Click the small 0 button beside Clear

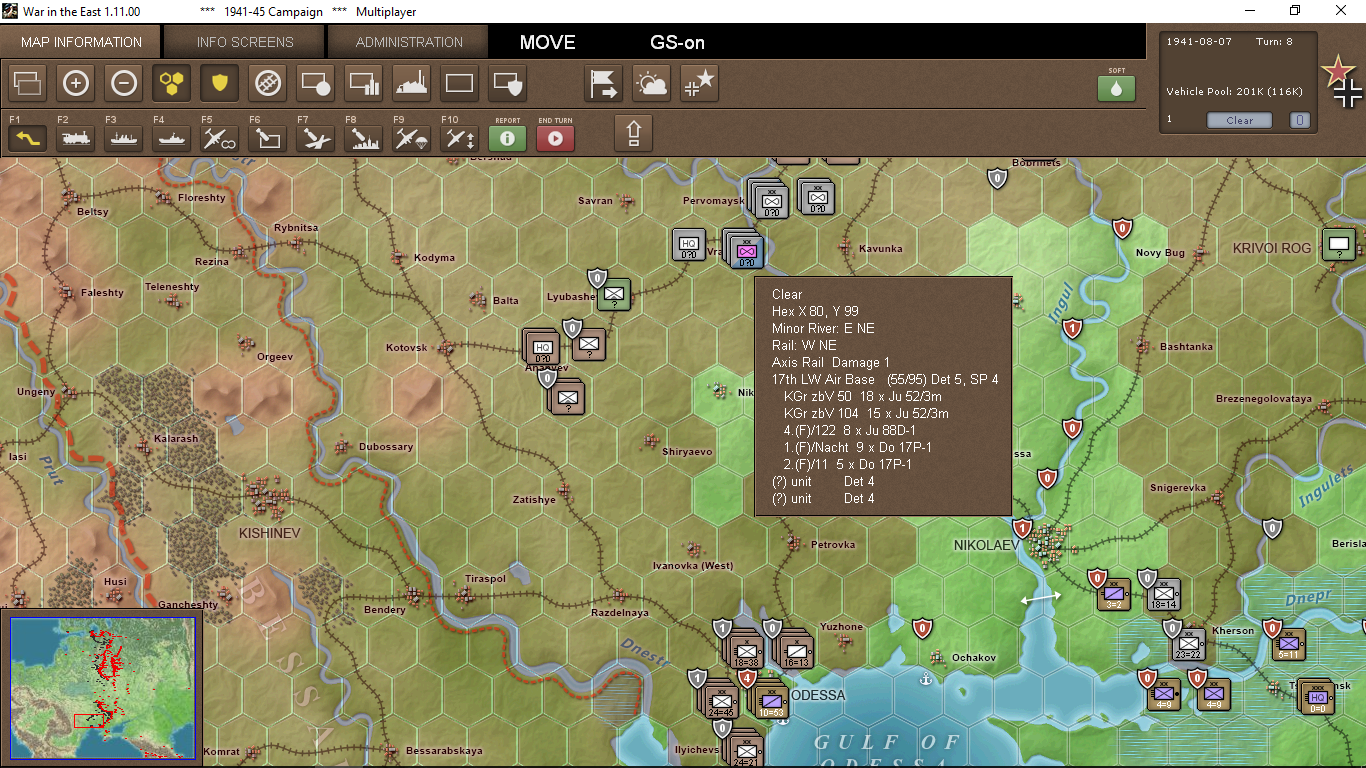pos(1299,120)
